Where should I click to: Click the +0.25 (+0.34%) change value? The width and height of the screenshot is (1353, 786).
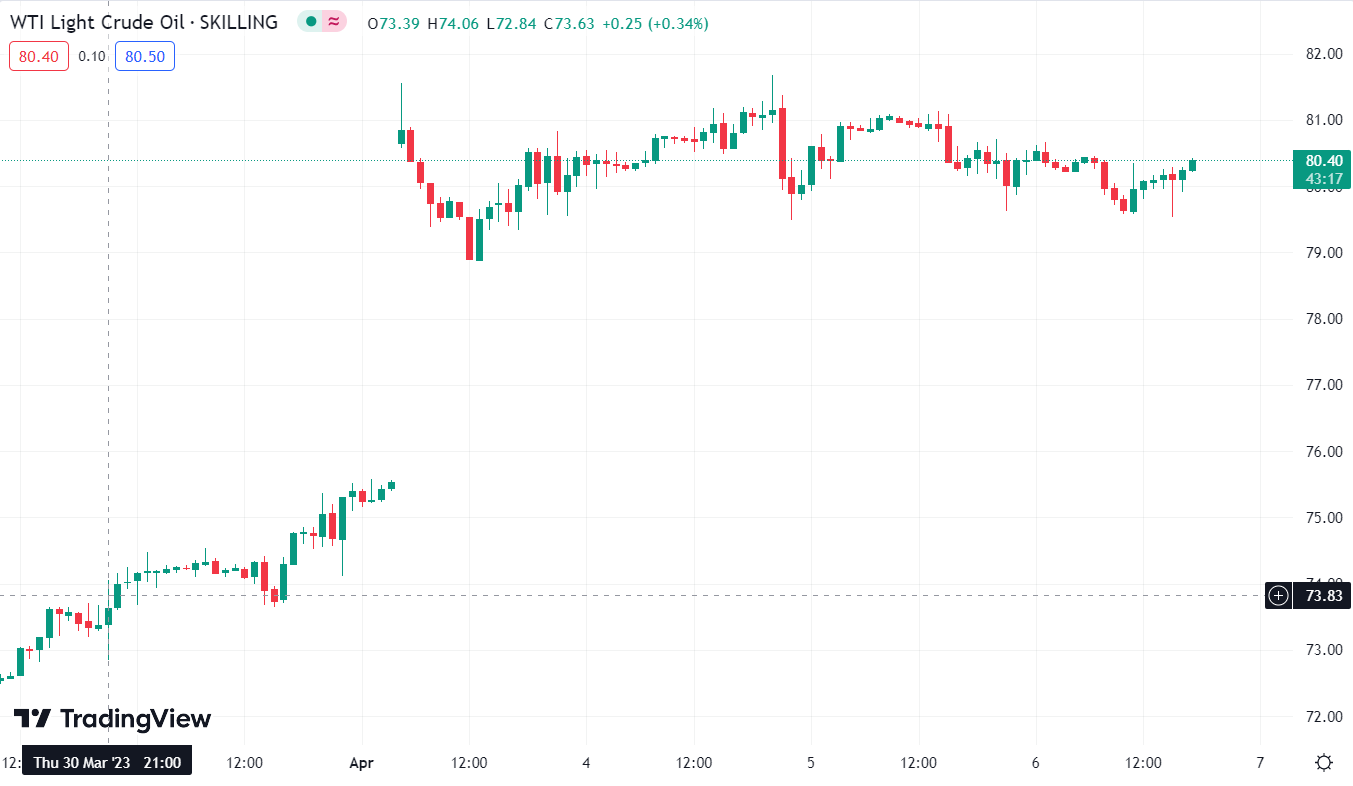point(655,23)
